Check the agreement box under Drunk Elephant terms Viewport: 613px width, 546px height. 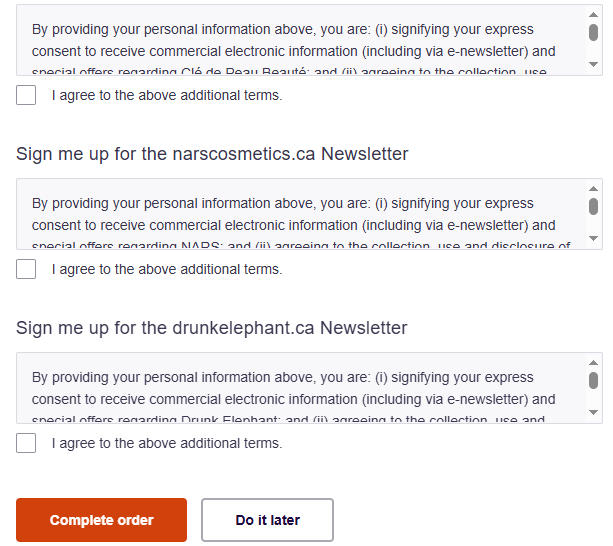[26, 443]
